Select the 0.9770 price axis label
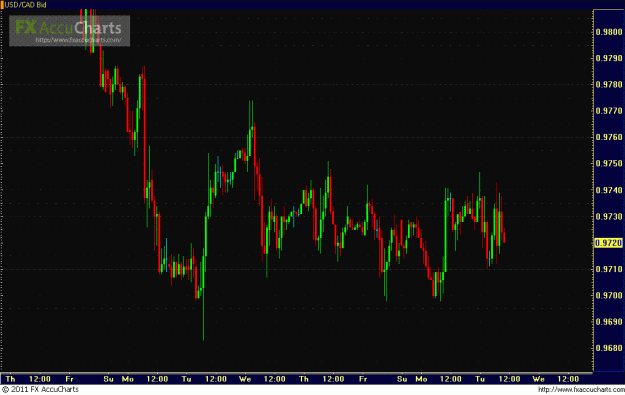 coord(609,111)
